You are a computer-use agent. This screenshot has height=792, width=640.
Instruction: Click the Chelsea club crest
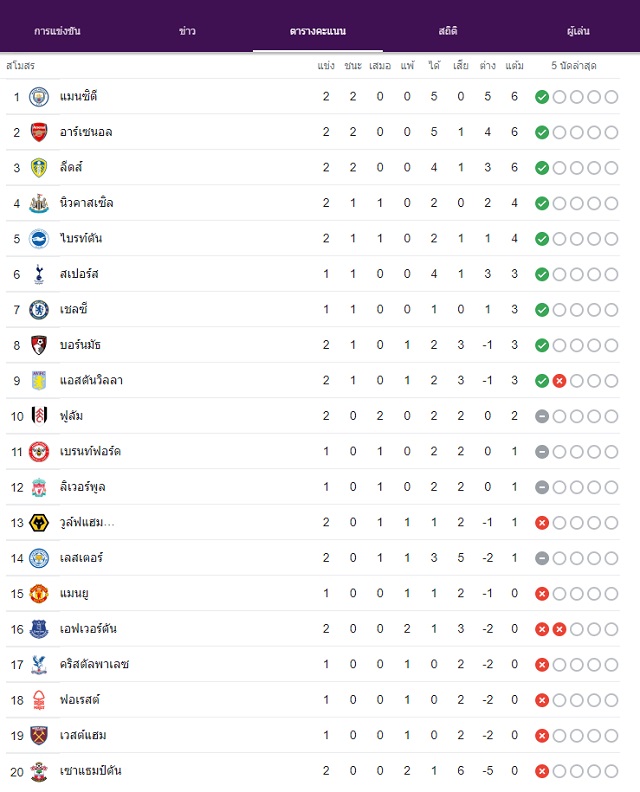(x=39, y=310)
